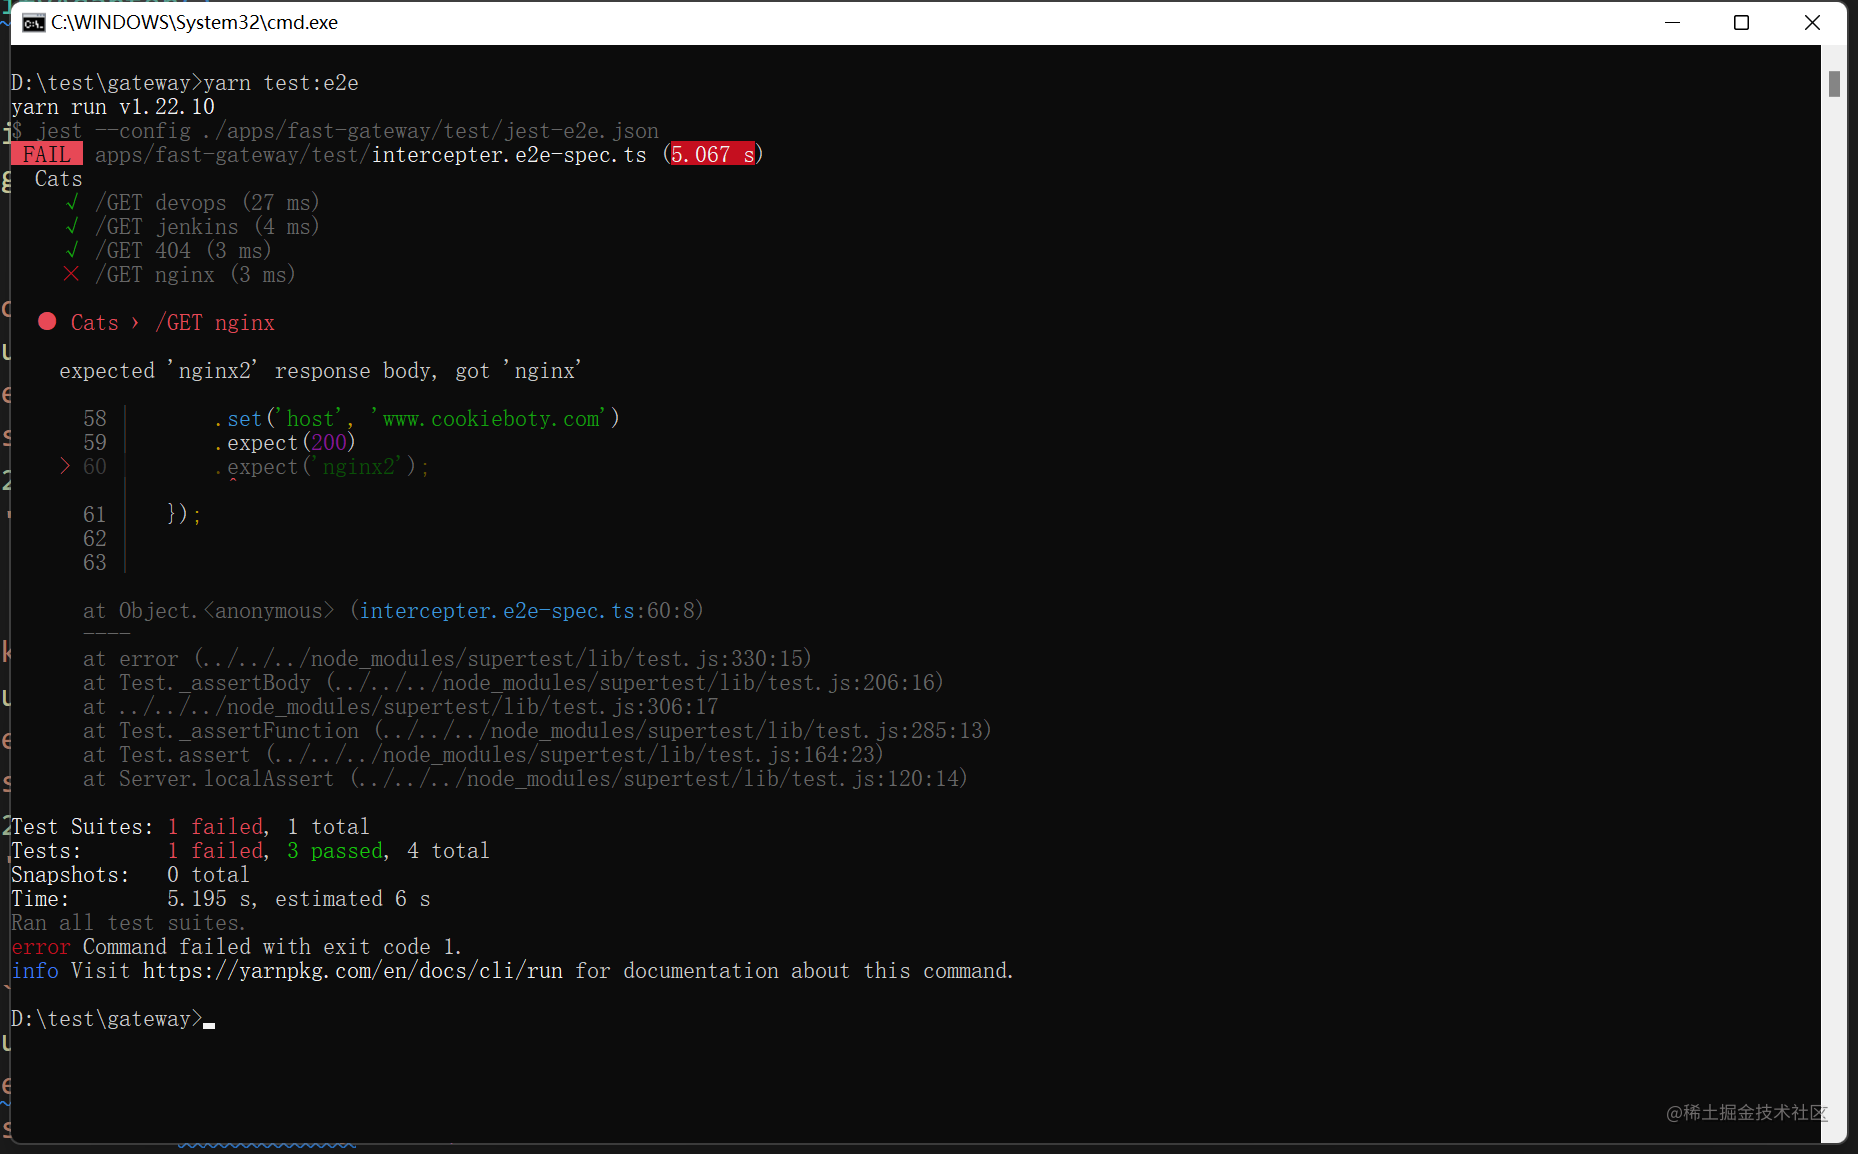The height and width of the screenshot is (1154, 1858).
Task: Click the 'Server.localAssert' stack line
Action: (x=526, y=778)
